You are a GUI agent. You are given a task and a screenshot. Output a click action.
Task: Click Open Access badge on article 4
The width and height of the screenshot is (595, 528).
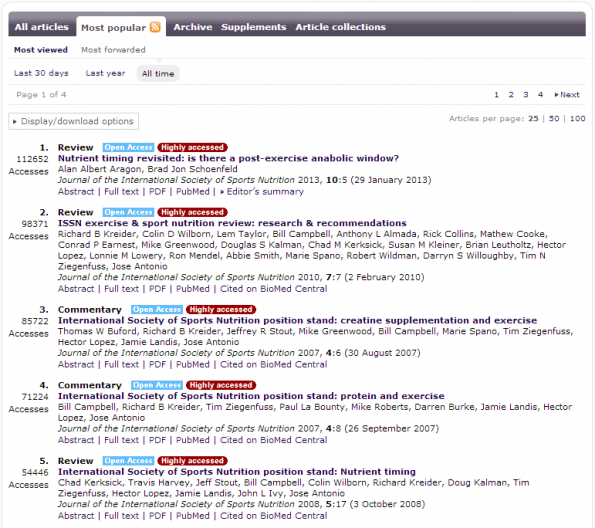pos(157,385)
